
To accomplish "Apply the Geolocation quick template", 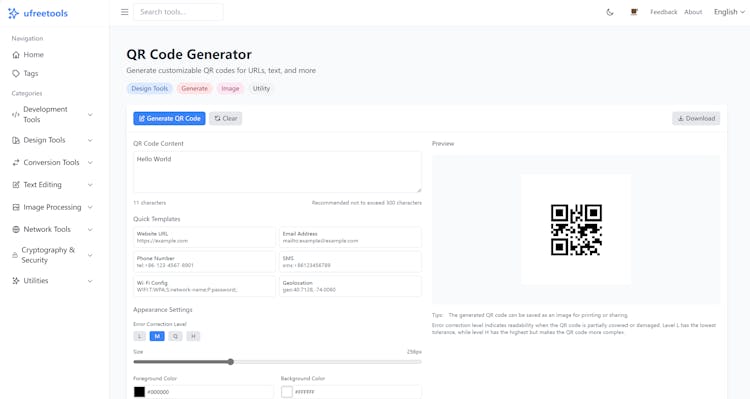I will coord(350,286).
